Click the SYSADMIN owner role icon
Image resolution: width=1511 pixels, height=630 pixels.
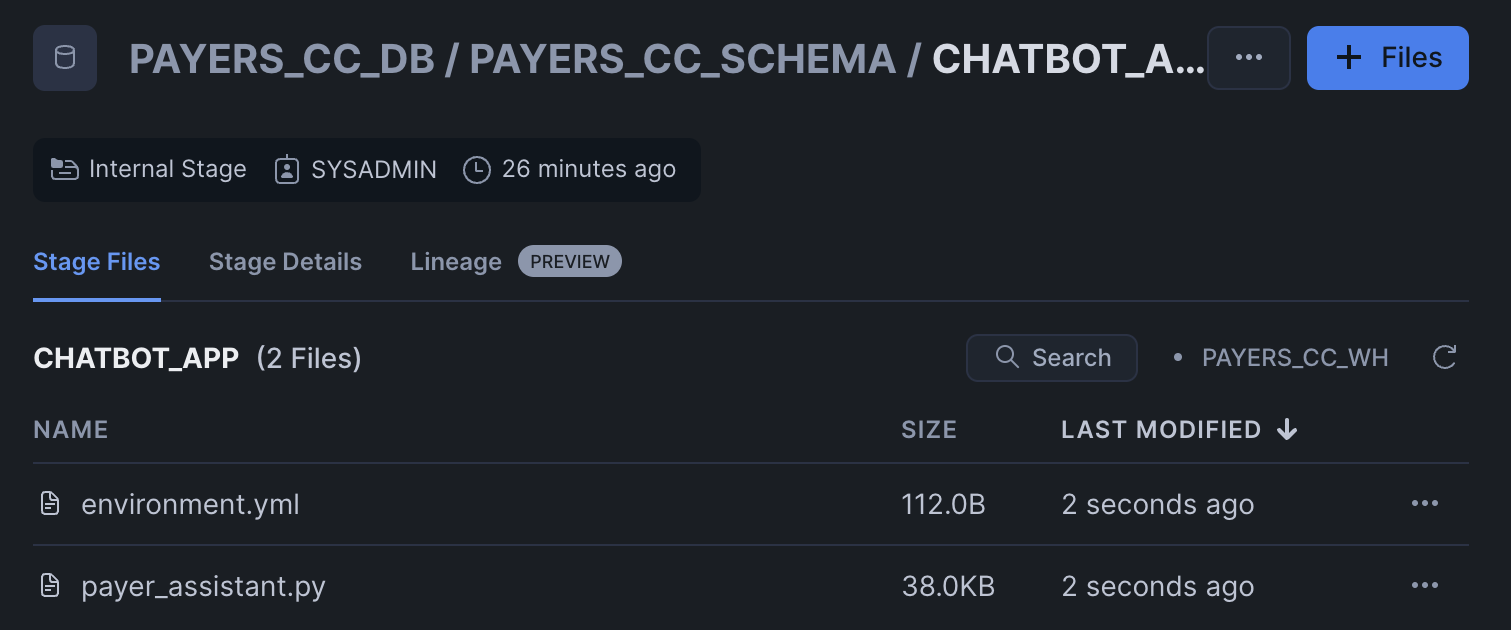pos(287,170)
